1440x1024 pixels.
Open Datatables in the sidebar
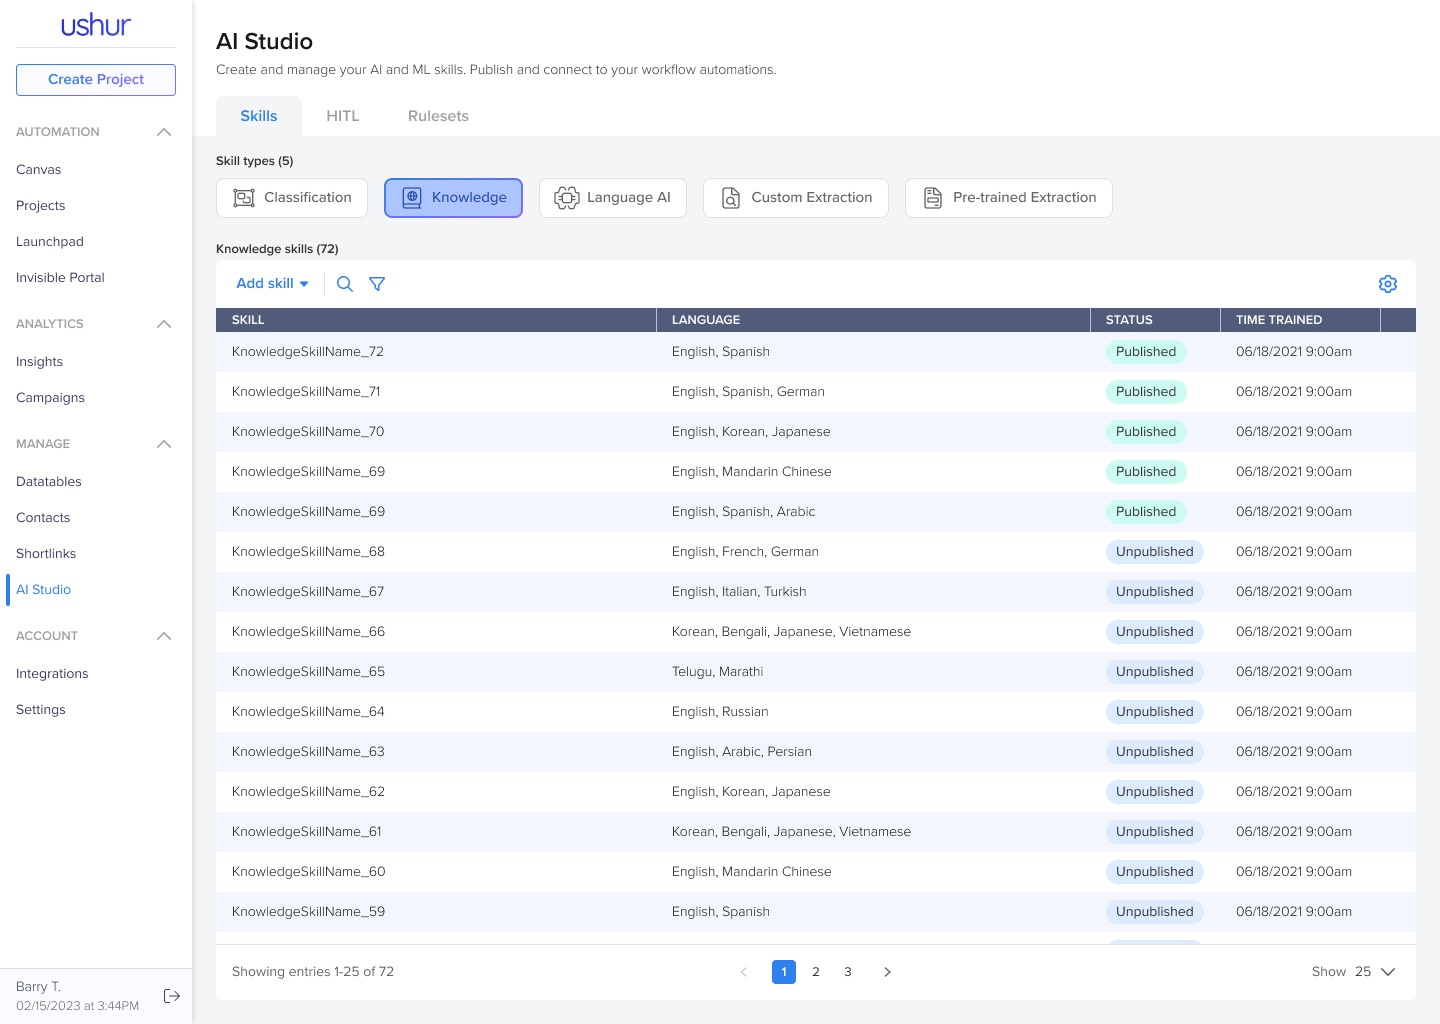49,482
